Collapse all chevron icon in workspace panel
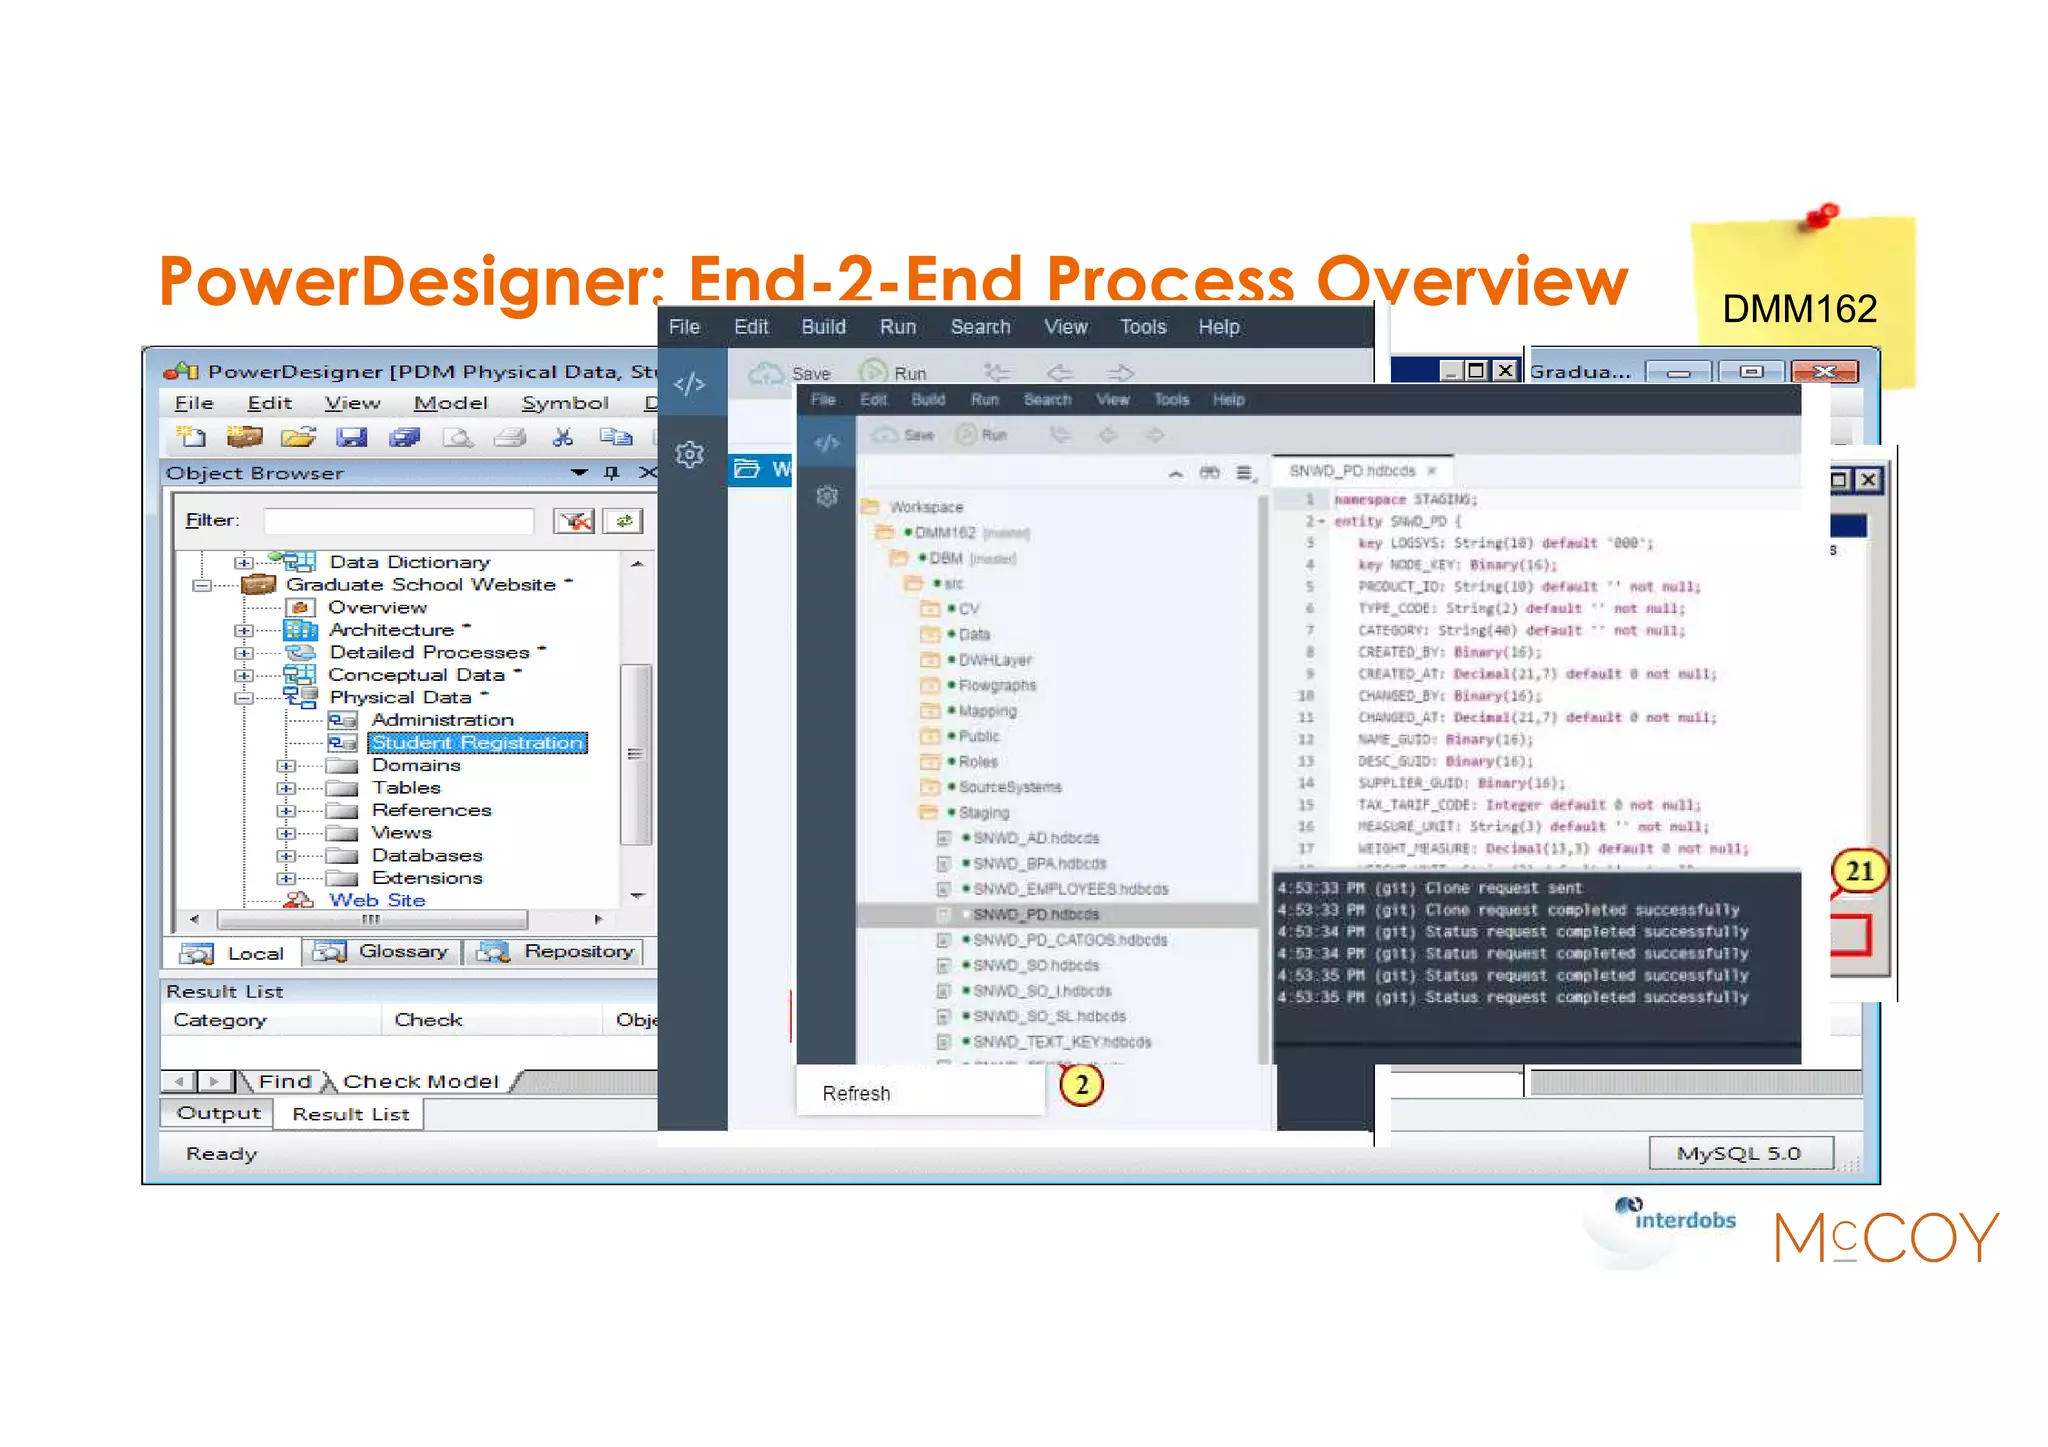Image resolution: width=2048 pixels, height=1447 pixels. (x=1175, y=474)
